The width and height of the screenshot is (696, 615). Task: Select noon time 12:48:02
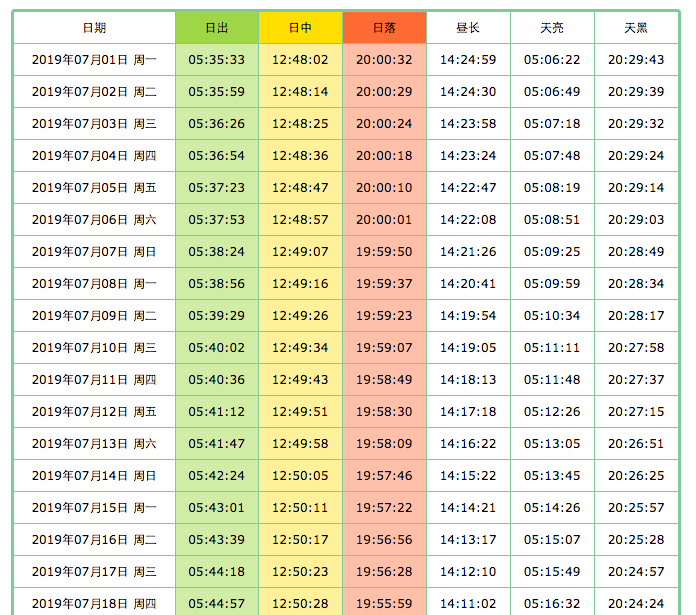tap(301, 59)
